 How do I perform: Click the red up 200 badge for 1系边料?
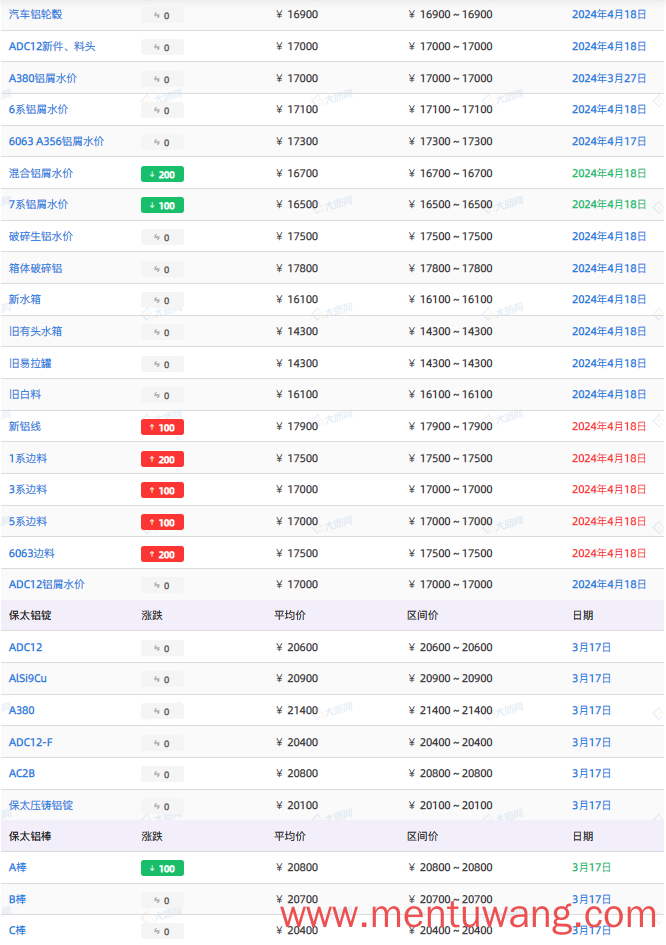coord(162,459)
